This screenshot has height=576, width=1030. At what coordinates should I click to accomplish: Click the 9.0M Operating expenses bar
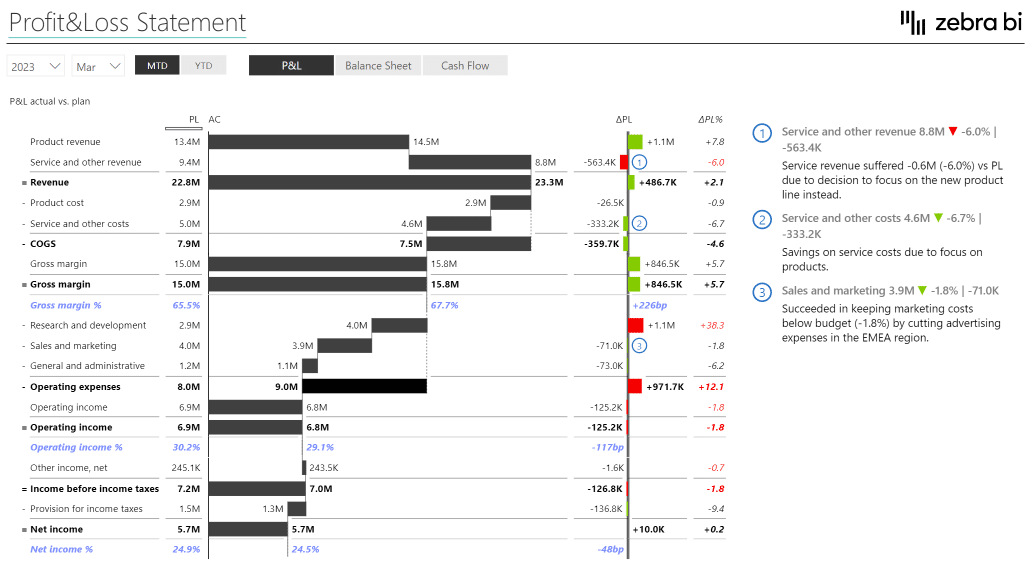point(365,386)
